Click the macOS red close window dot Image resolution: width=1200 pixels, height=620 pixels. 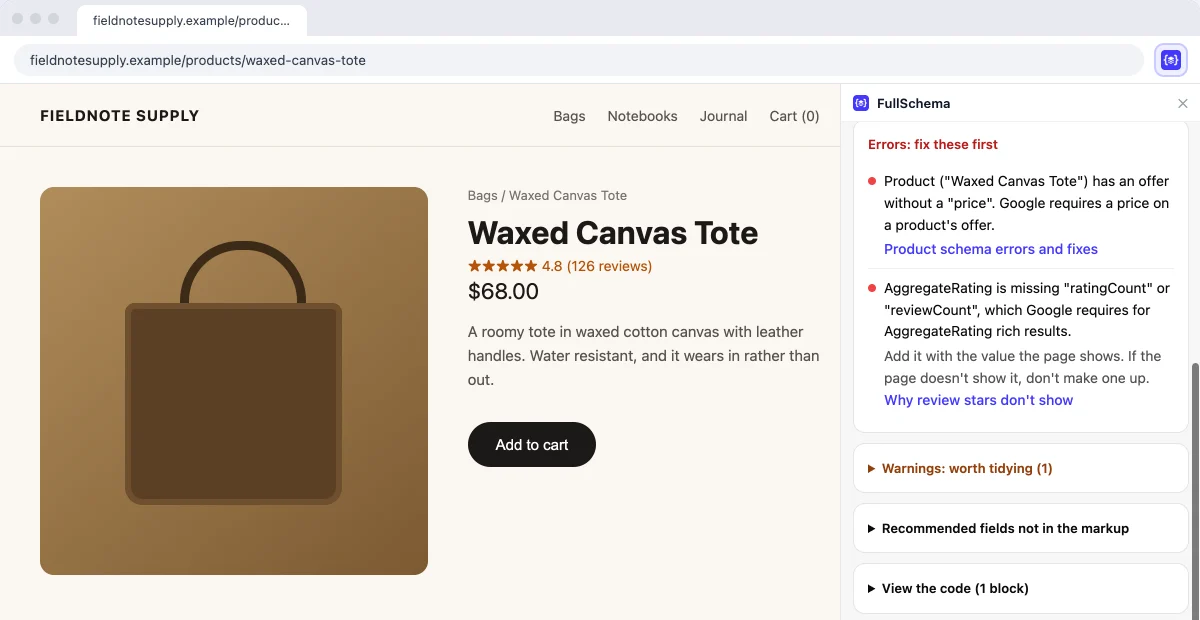(18, 19)
